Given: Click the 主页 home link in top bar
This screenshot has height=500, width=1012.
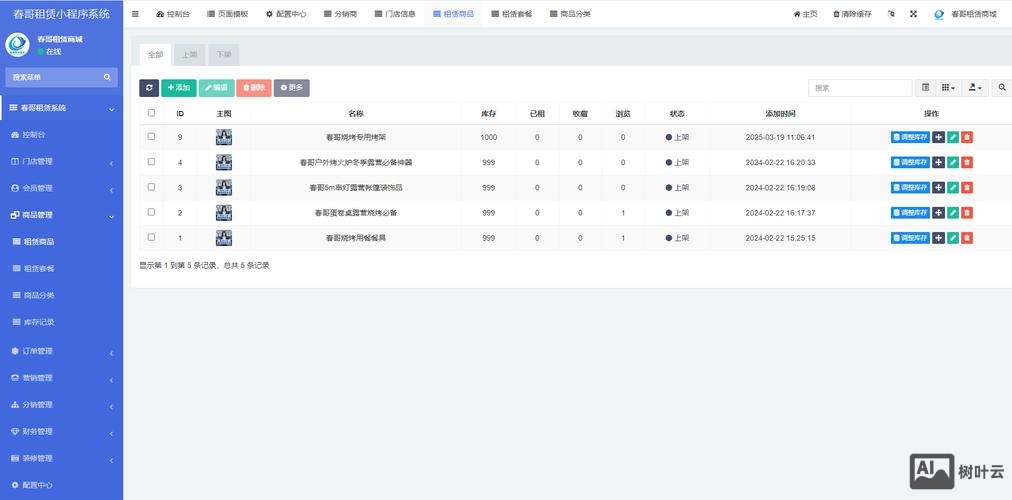Looking at the screenshot, I should pyautogui.click(x=805, y=14).
